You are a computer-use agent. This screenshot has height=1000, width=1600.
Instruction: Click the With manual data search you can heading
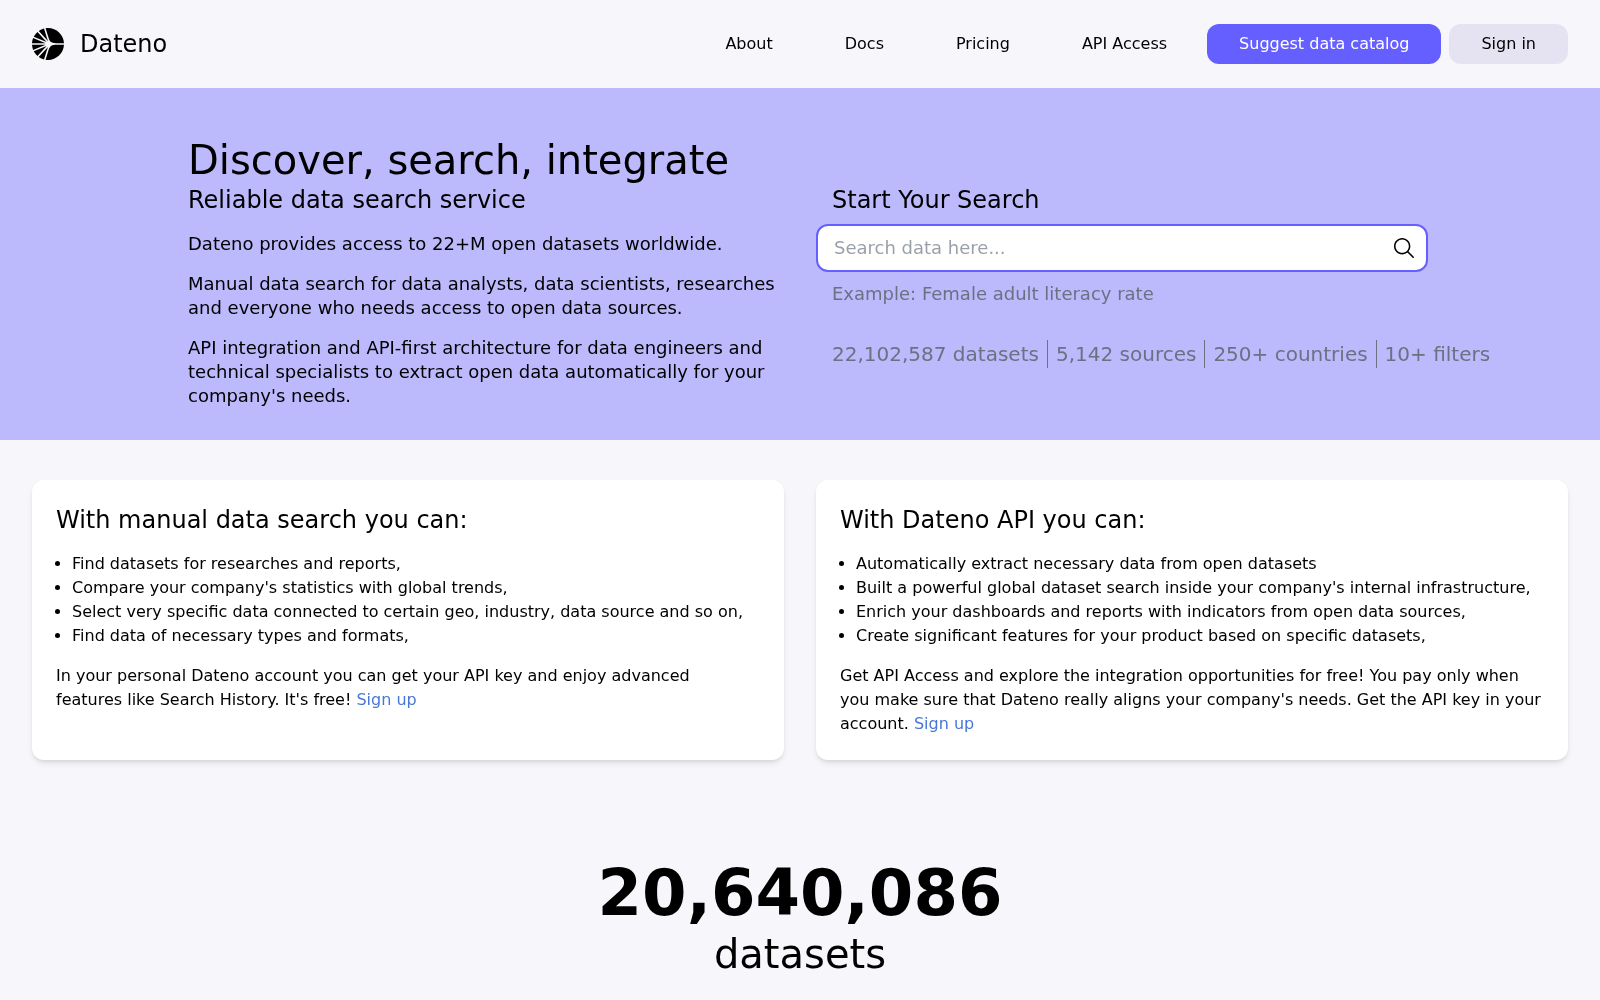(x=262, y=520)
